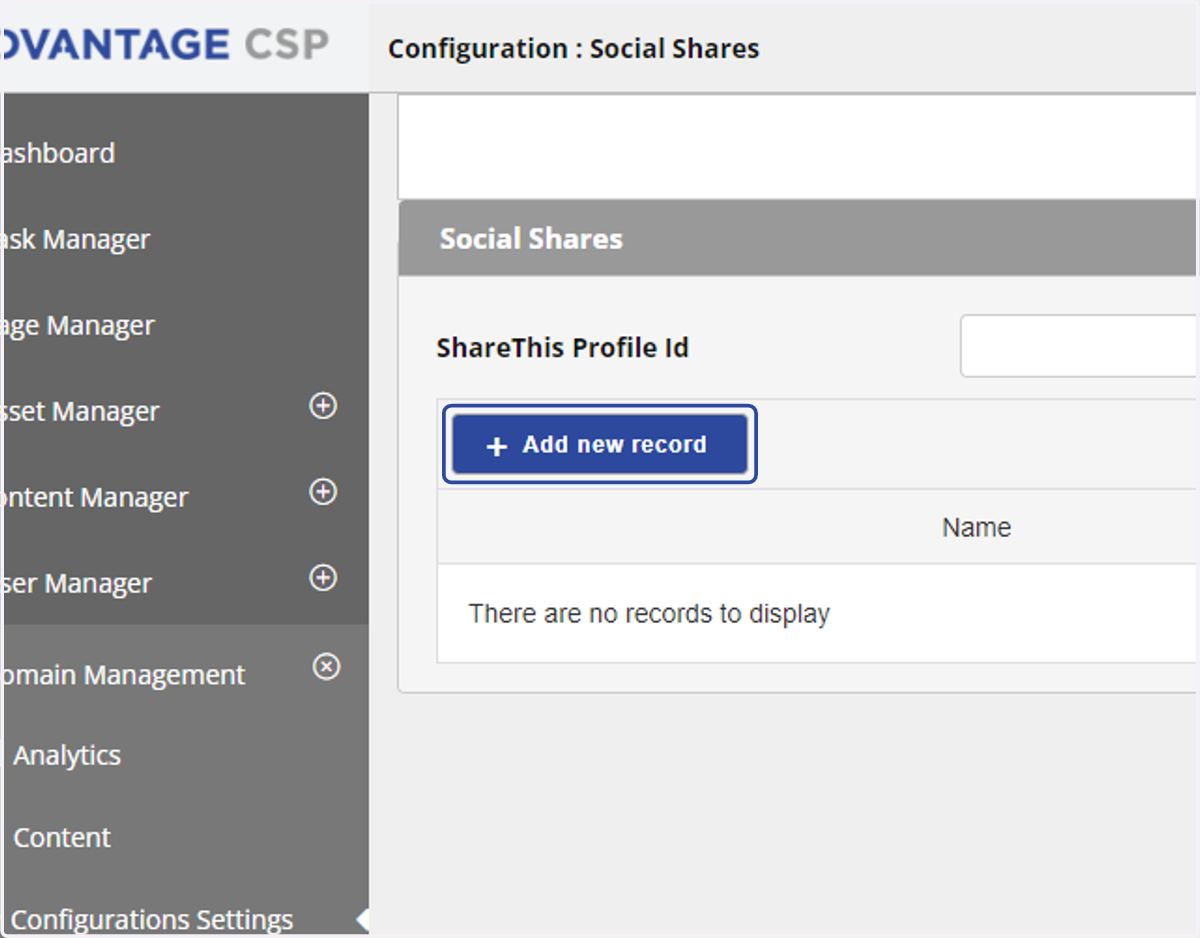Click the Social Shares panel header

click(797, 238)
